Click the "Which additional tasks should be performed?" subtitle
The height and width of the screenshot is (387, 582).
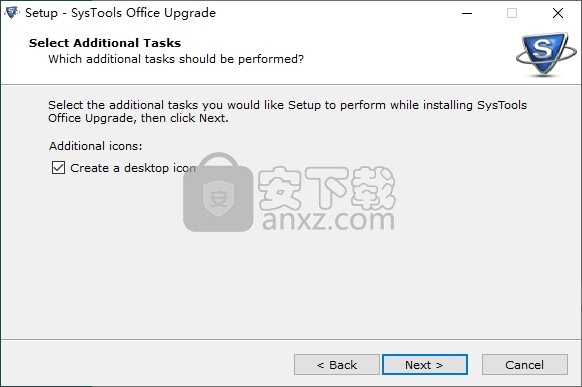point(176,59)
